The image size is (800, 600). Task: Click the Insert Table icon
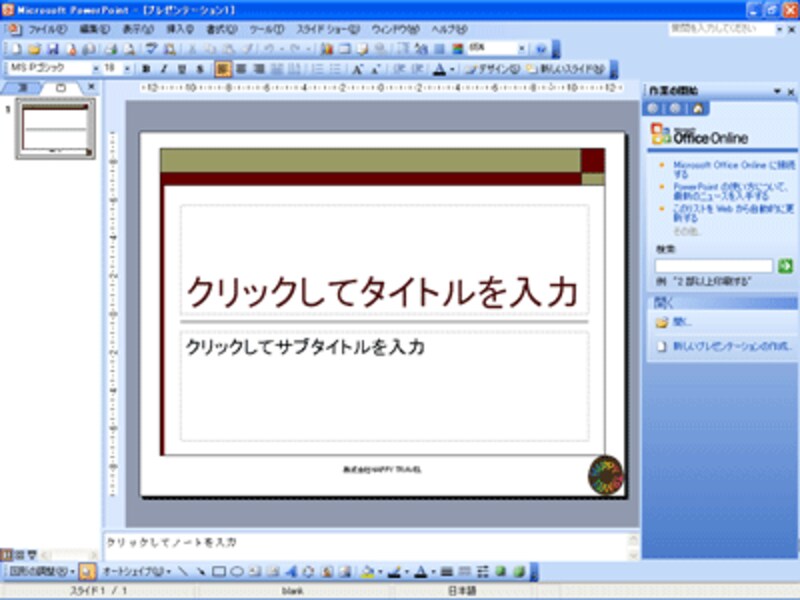click(x=345, y=49)
